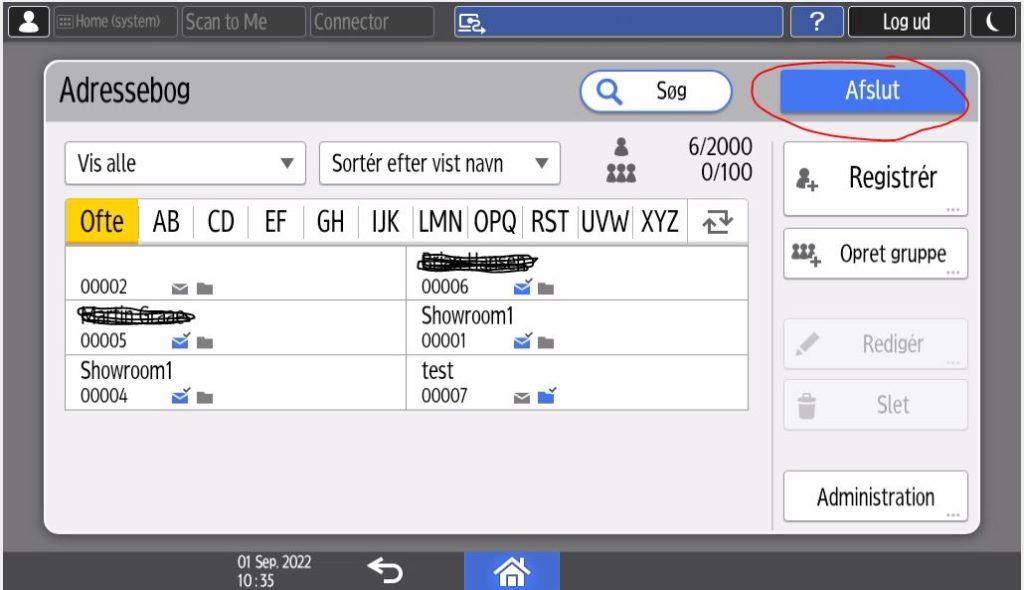
Task: Open the Administration menu button
Action: [875, 497]
